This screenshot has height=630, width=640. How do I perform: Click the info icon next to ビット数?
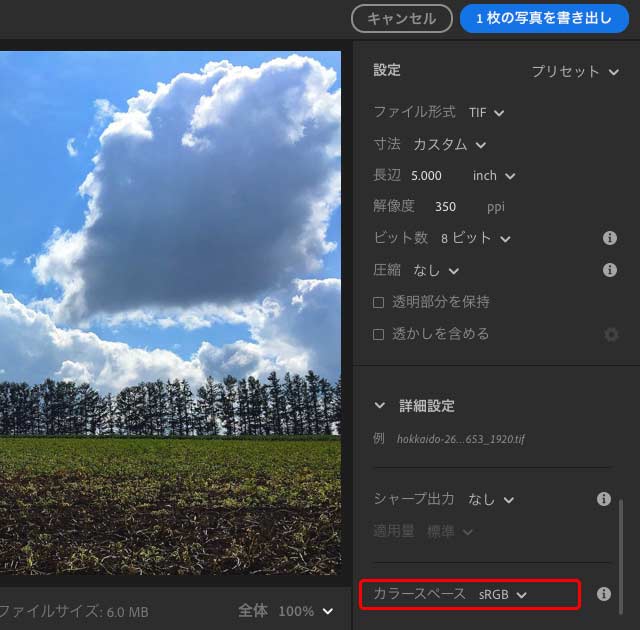609,238
